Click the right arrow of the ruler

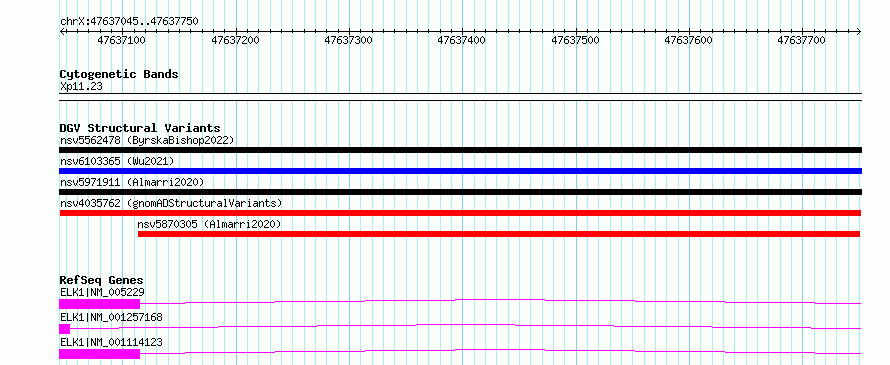click(x=859, y=31)
